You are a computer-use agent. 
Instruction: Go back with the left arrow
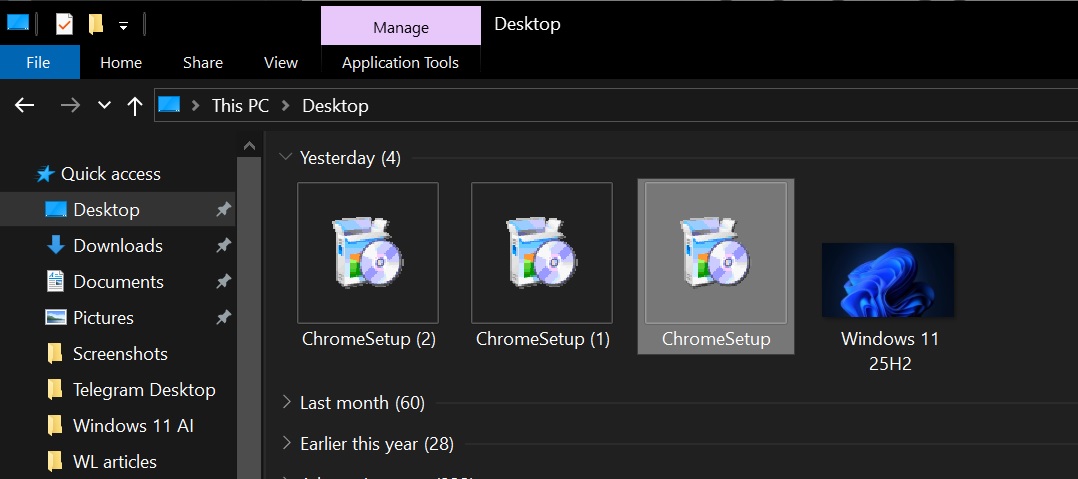pos(25,105)
